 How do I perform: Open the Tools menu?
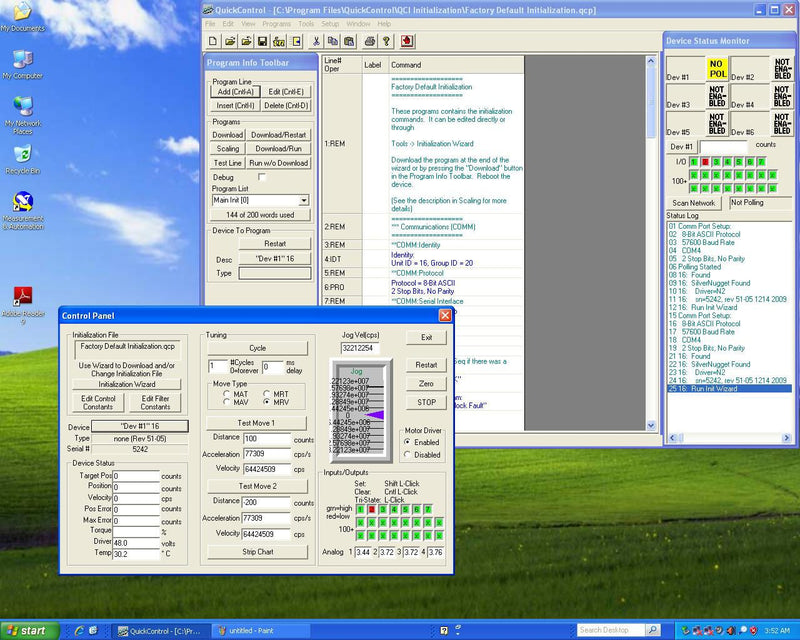[x=306, y=23]
